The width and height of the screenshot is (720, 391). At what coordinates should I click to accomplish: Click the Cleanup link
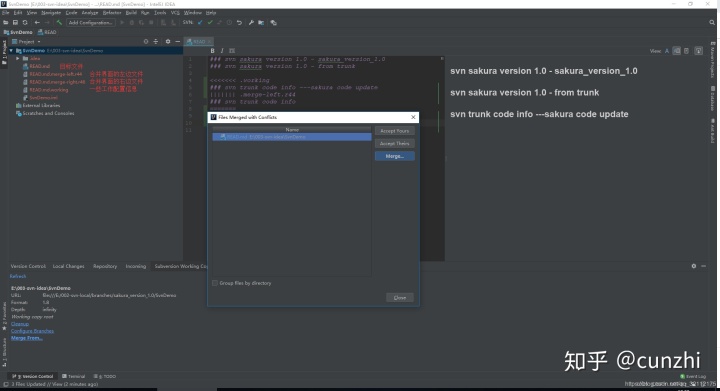(20, 324)
